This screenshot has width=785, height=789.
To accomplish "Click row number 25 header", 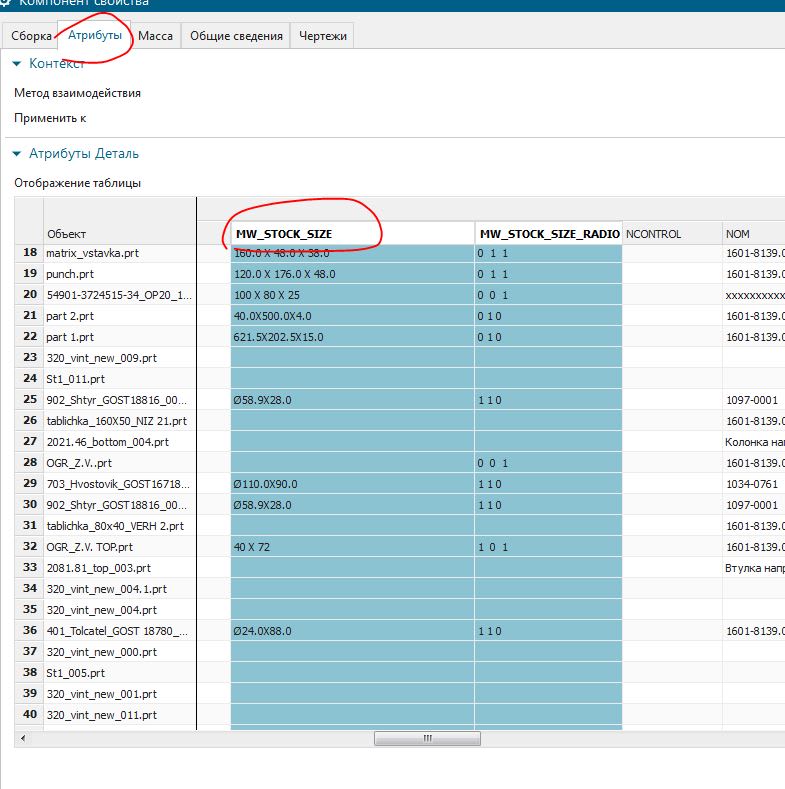I will [30, 400].
